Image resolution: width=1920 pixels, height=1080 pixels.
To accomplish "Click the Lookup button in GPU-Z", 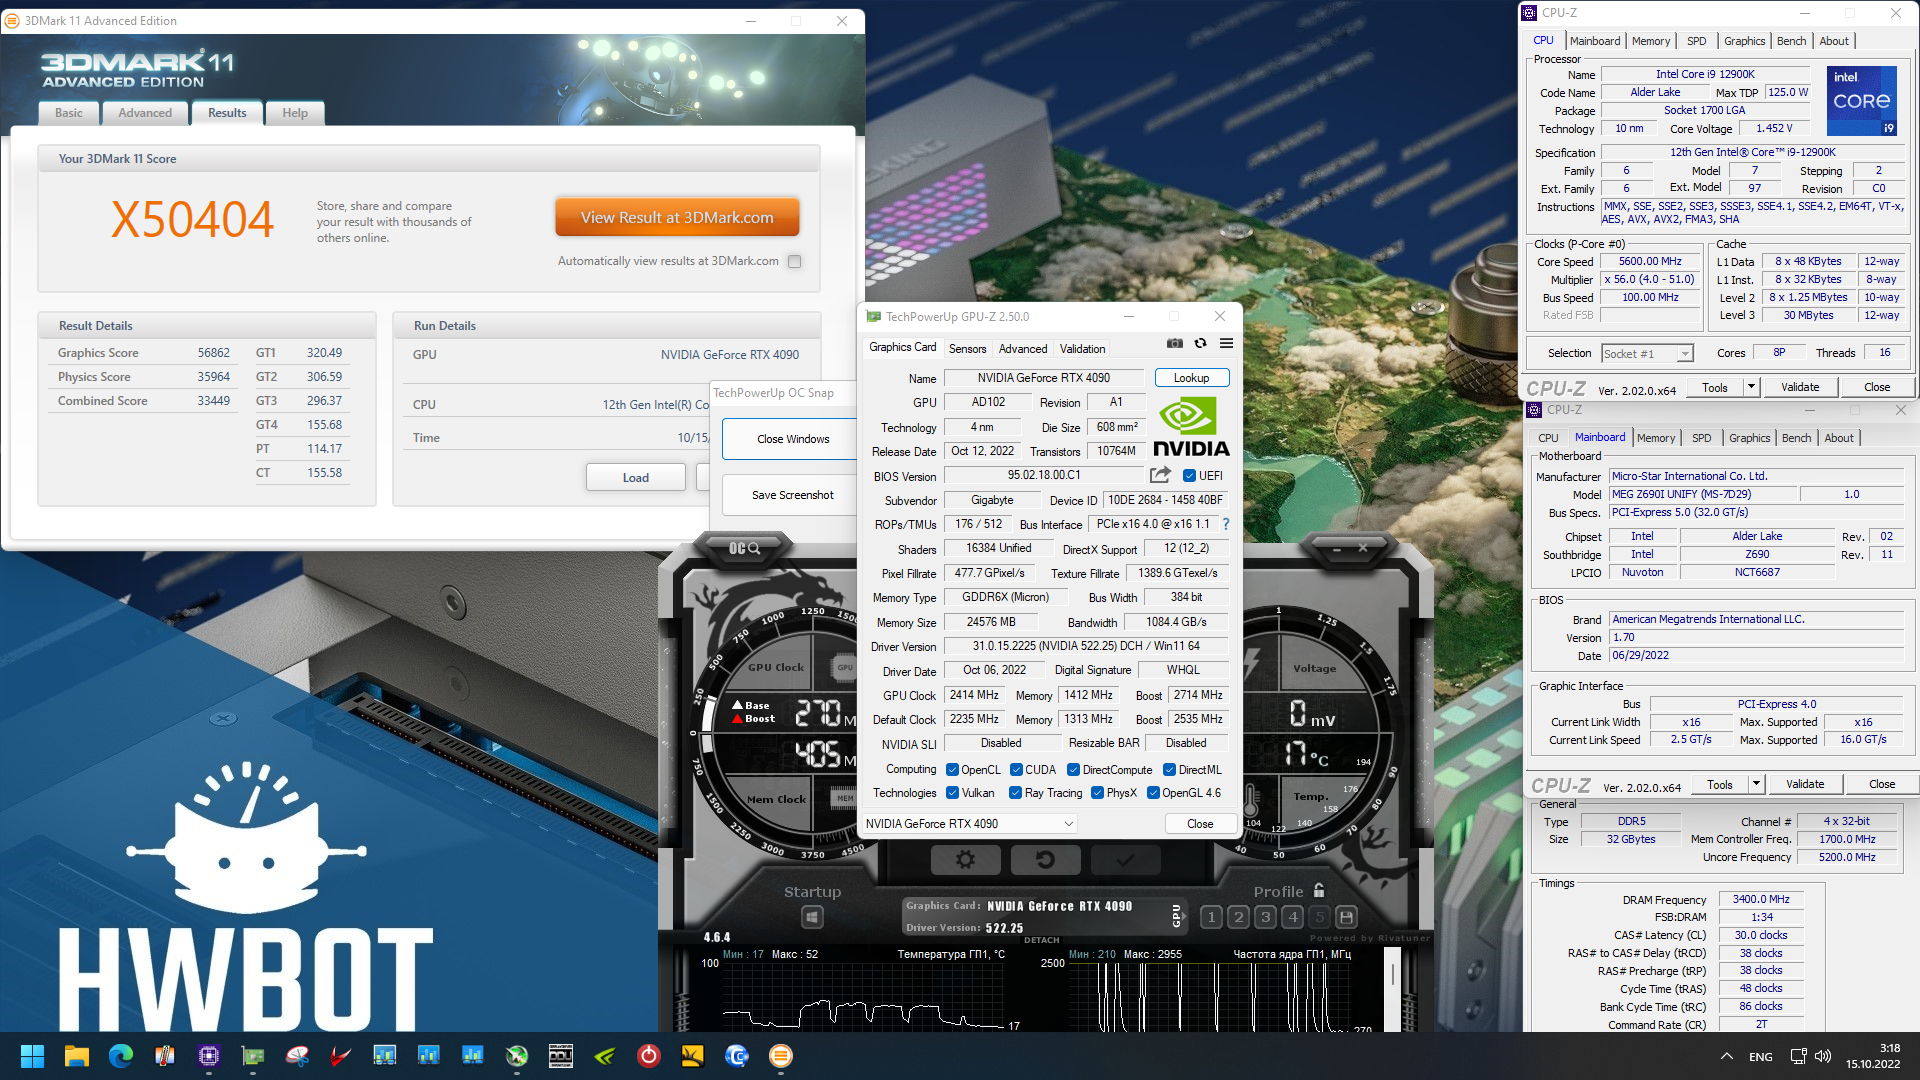I will [1191, 378].
